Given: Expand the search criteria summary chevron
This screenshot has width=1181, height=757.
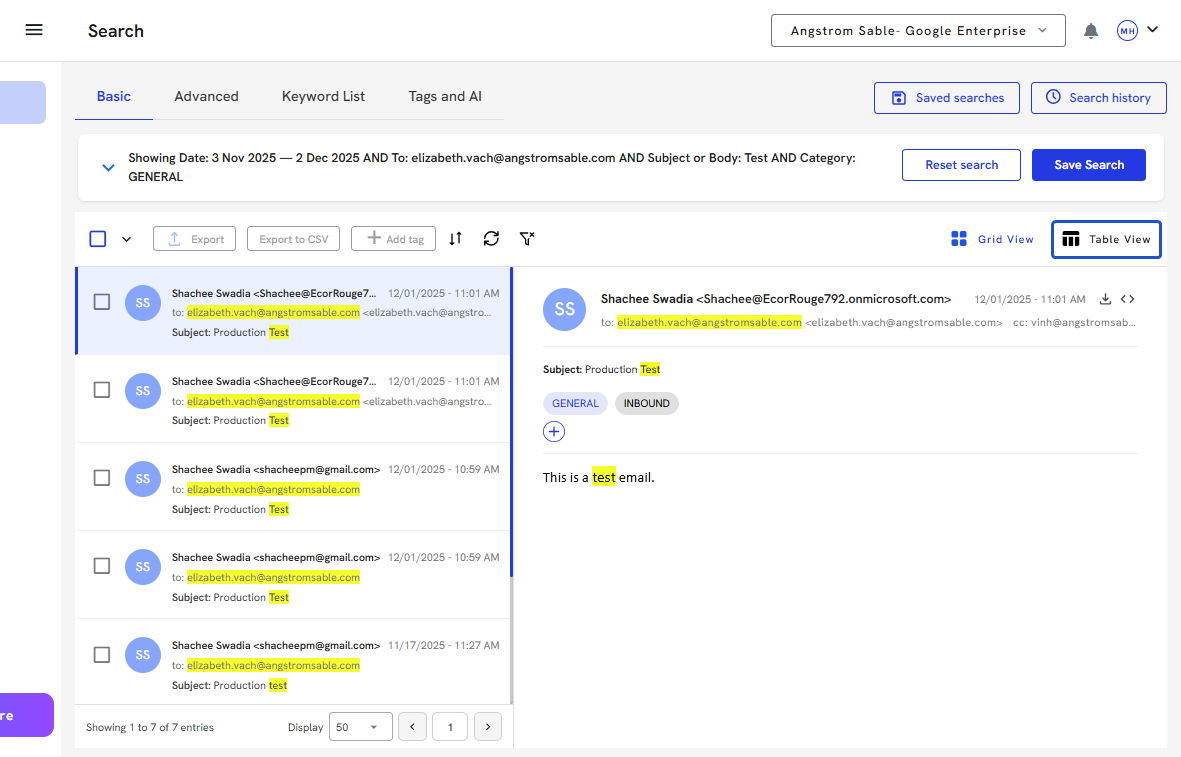Looking at the screenshot, I should point(109,168).
